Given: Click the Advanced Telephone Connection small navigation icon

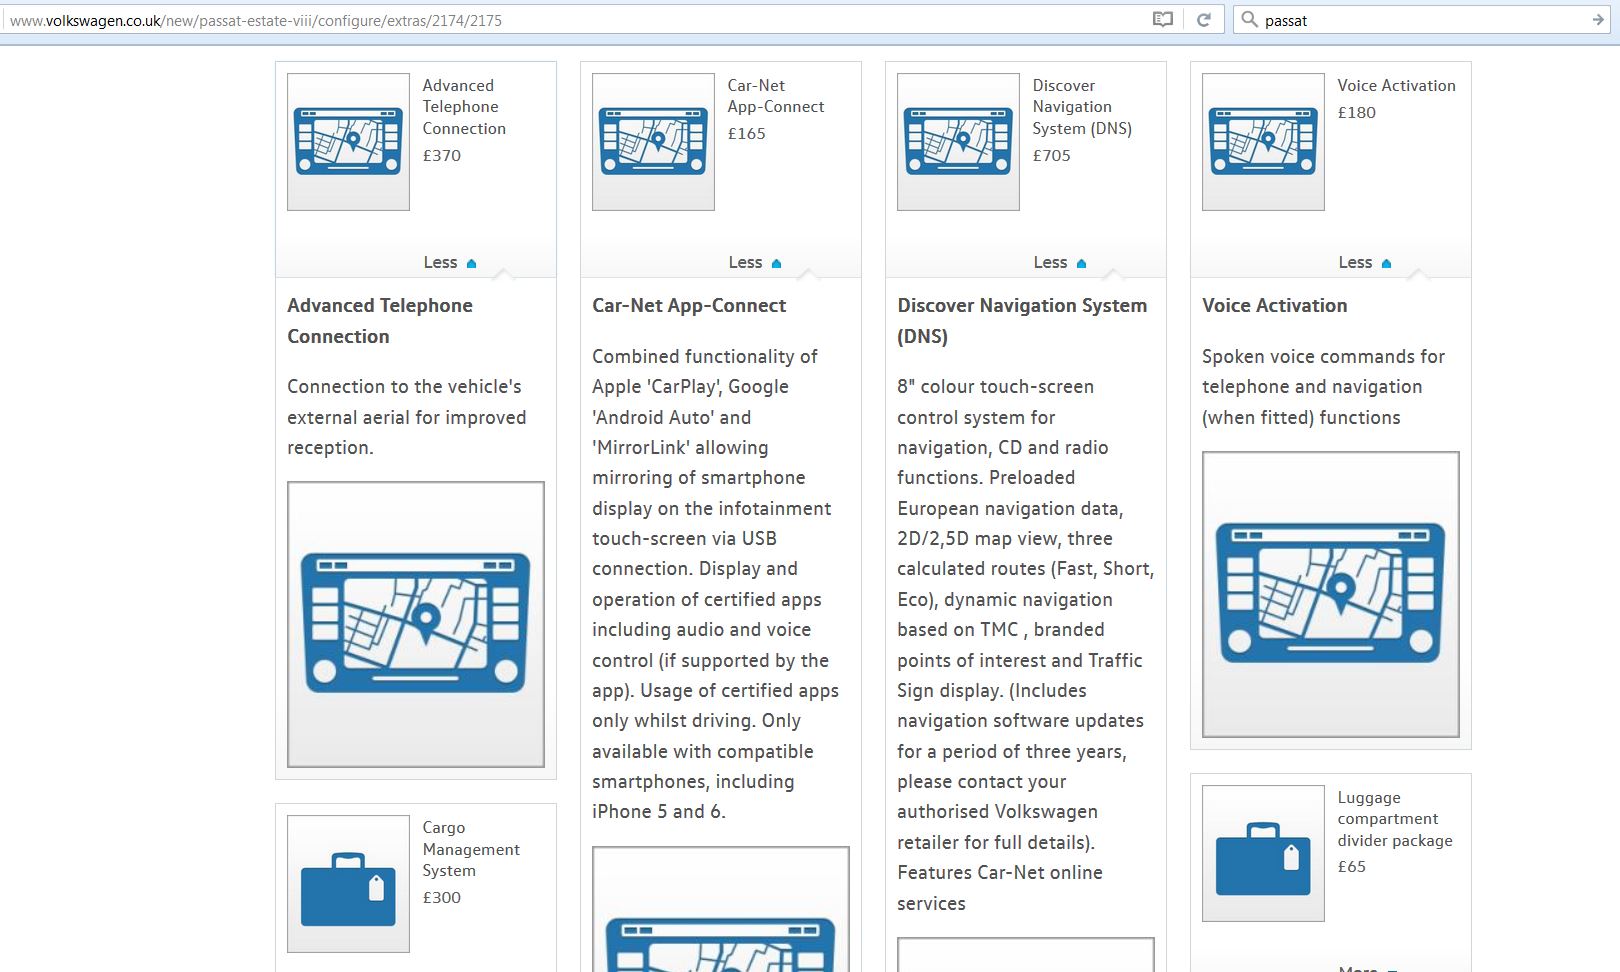Looking at the screenshot, I should tap(348, 142).
